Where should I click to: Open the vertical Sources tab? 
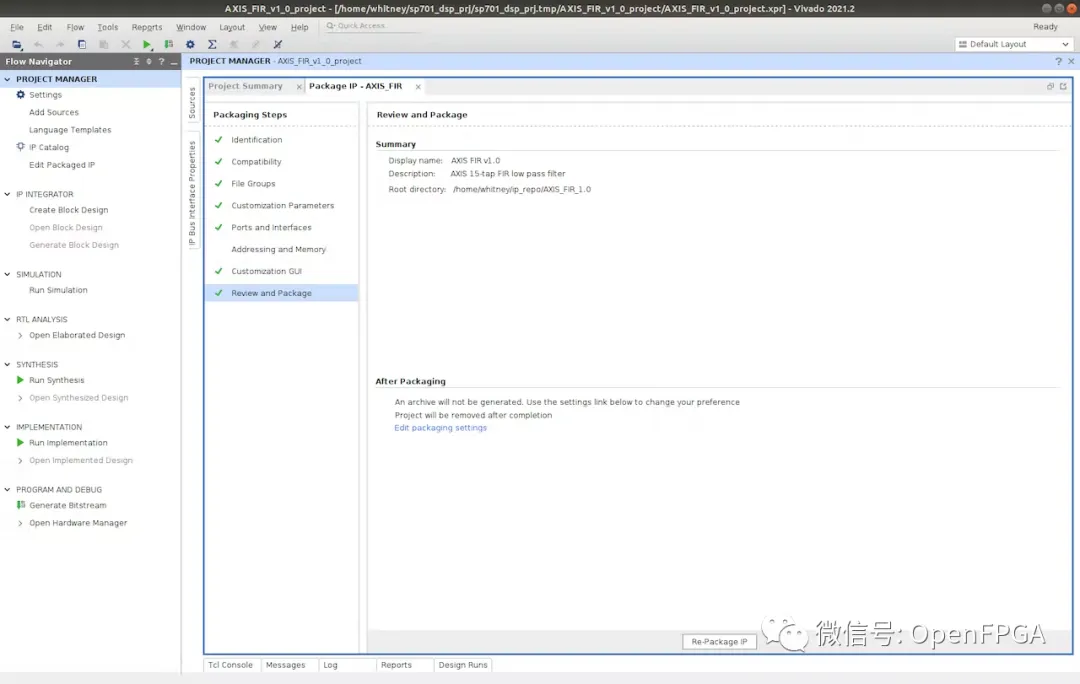pos(192,103)
